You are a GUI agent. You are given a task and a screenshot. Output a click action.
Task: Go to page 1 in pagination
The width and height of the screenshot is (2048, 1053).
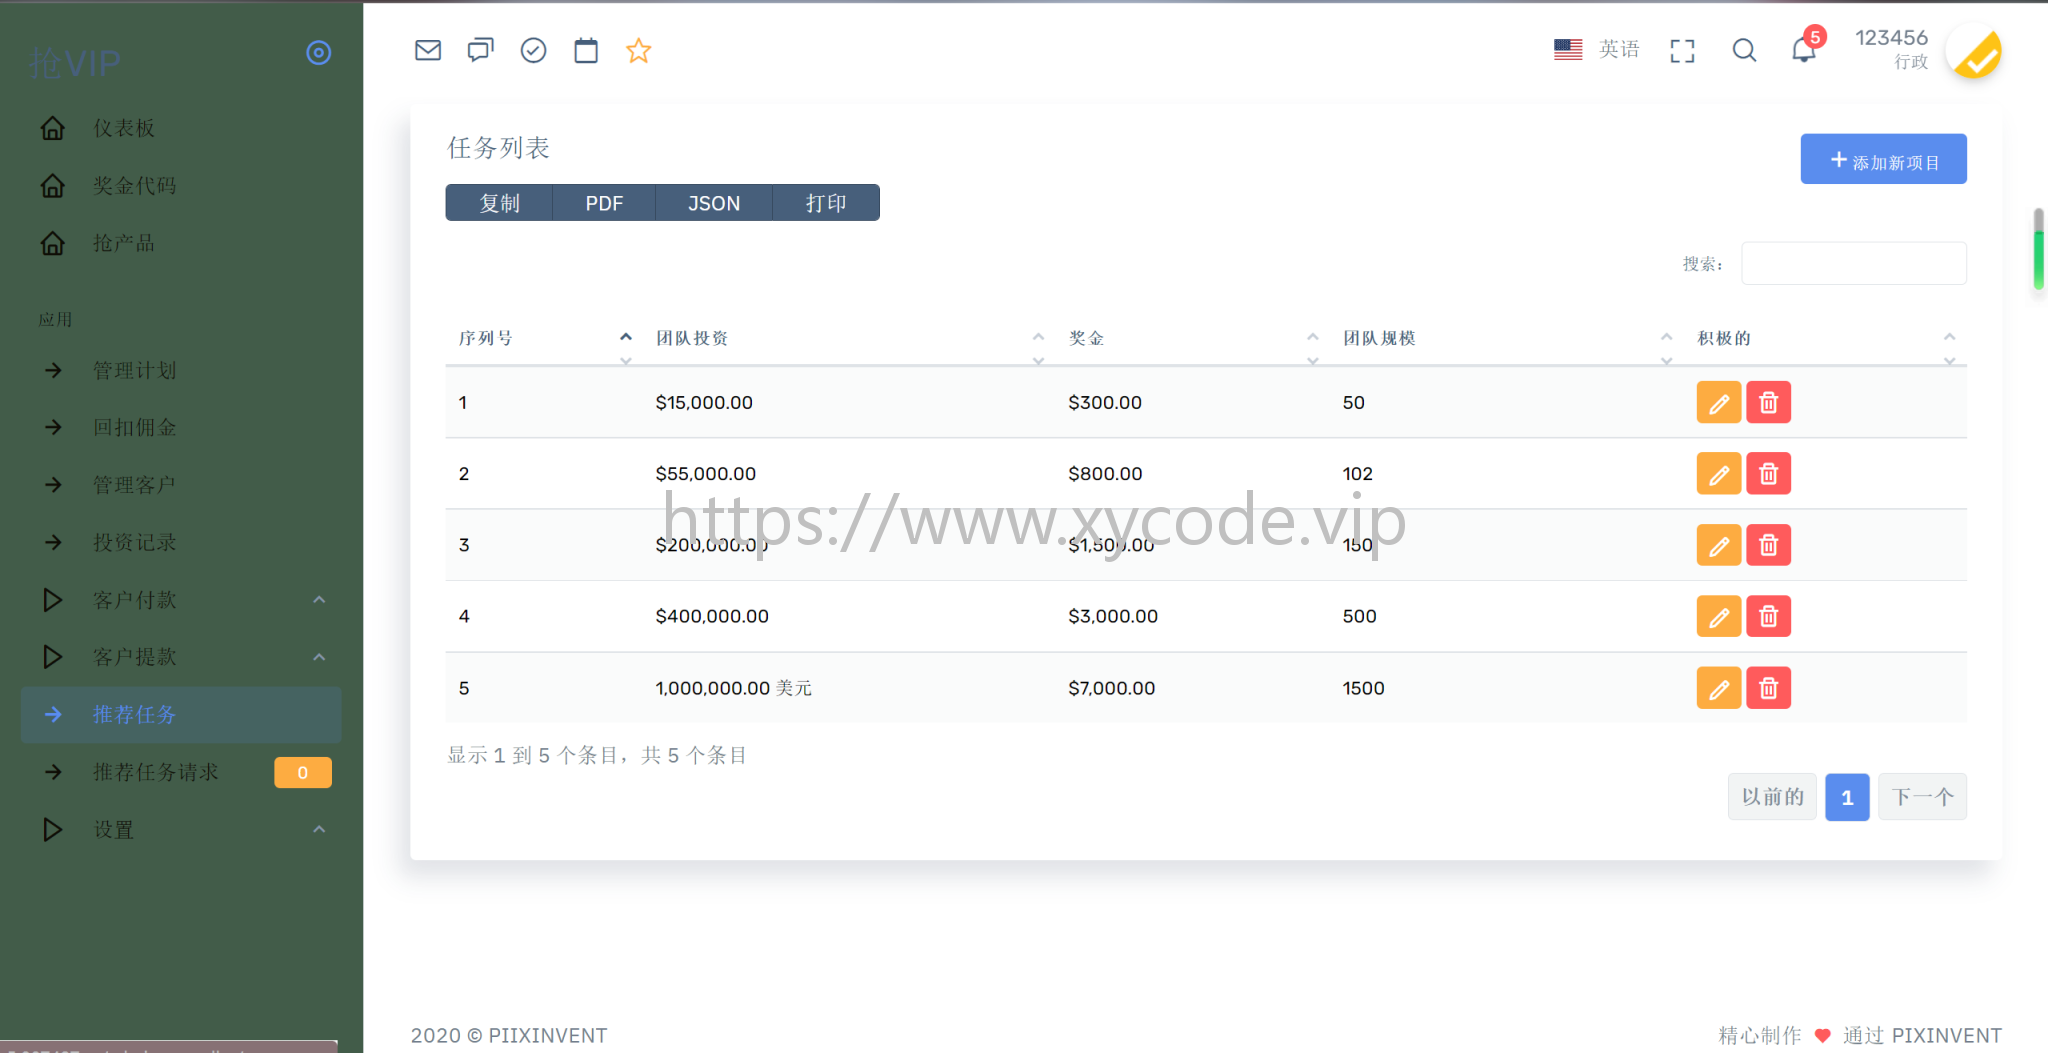click(1847, 797)
